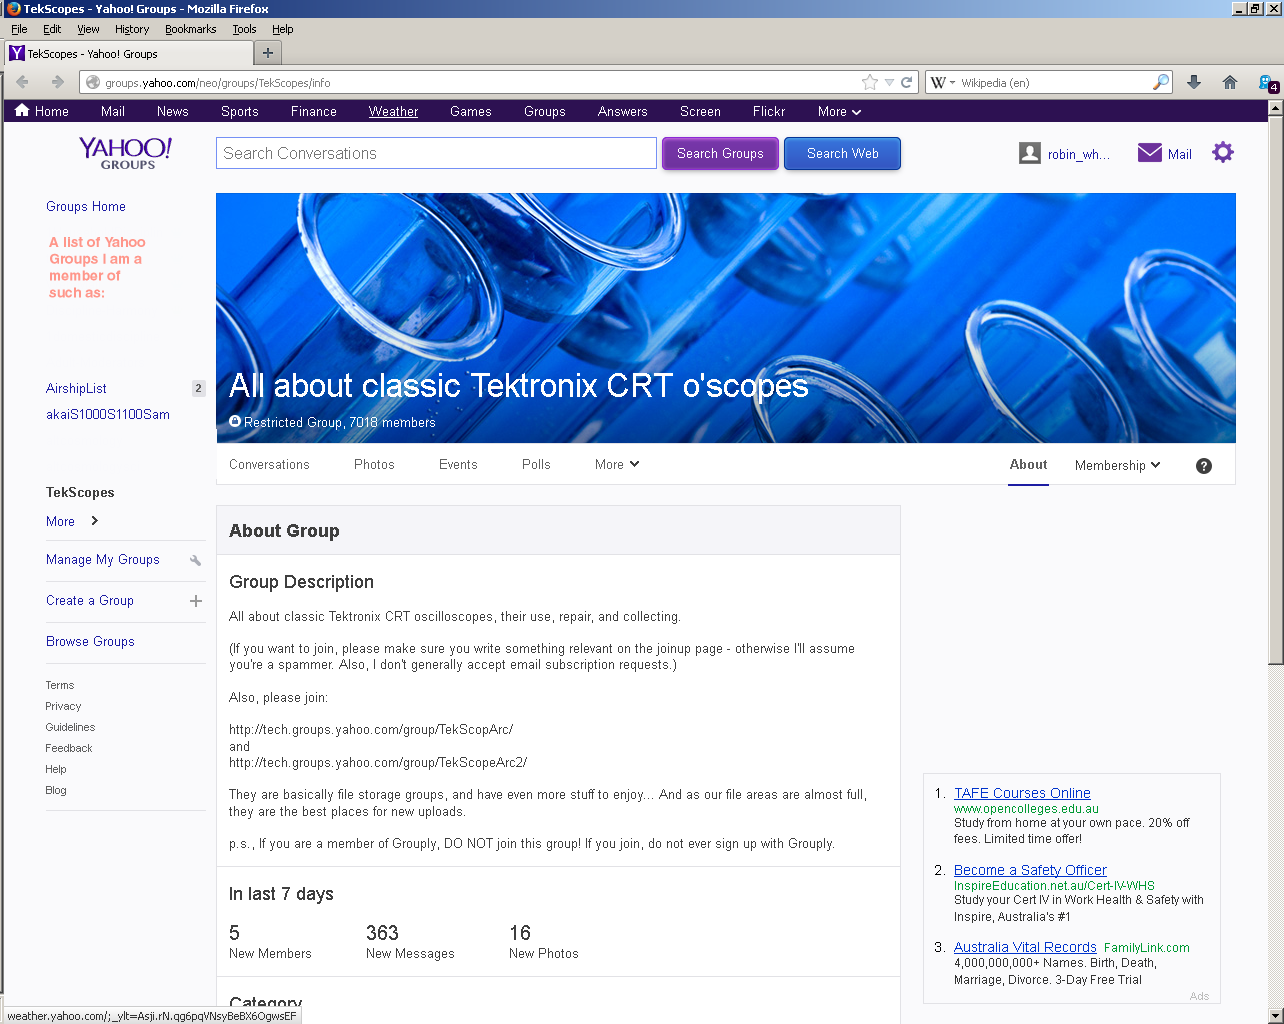The image size is (1284, 1024).
Task: Click the bookmark star icon in address bar
Action: click(870, 82)
